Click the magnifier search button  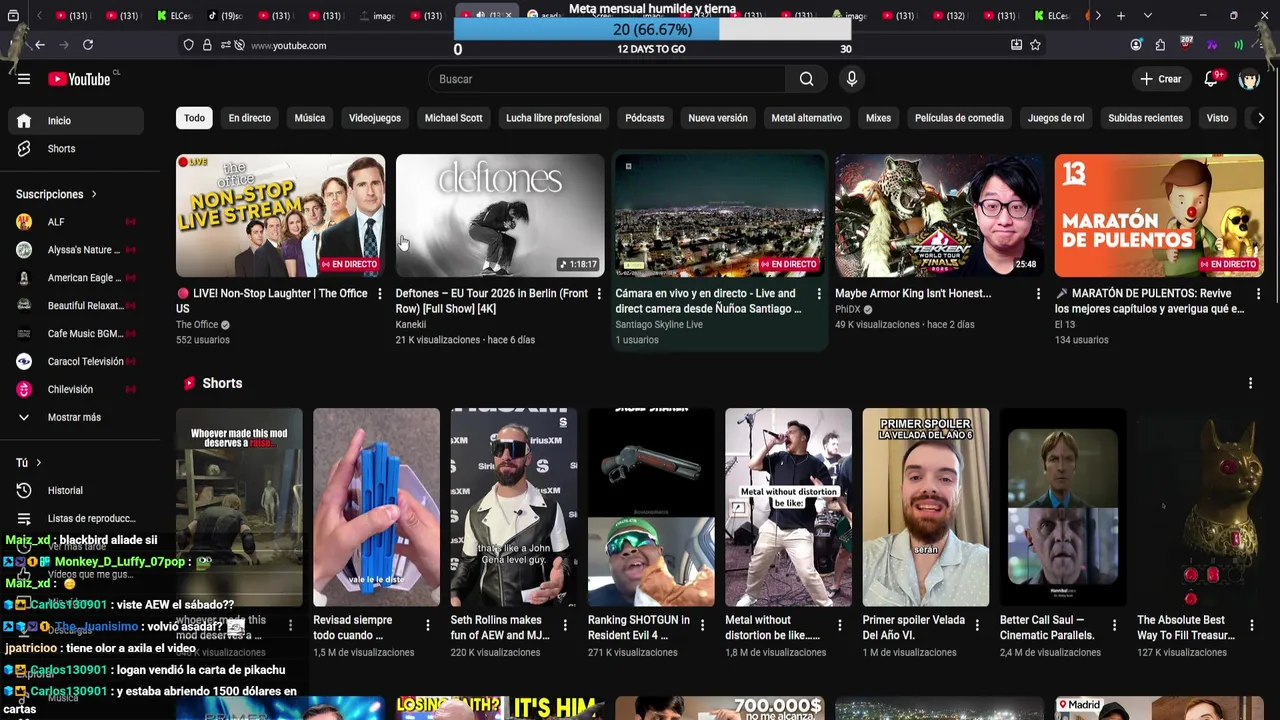(x=806, y=79)
